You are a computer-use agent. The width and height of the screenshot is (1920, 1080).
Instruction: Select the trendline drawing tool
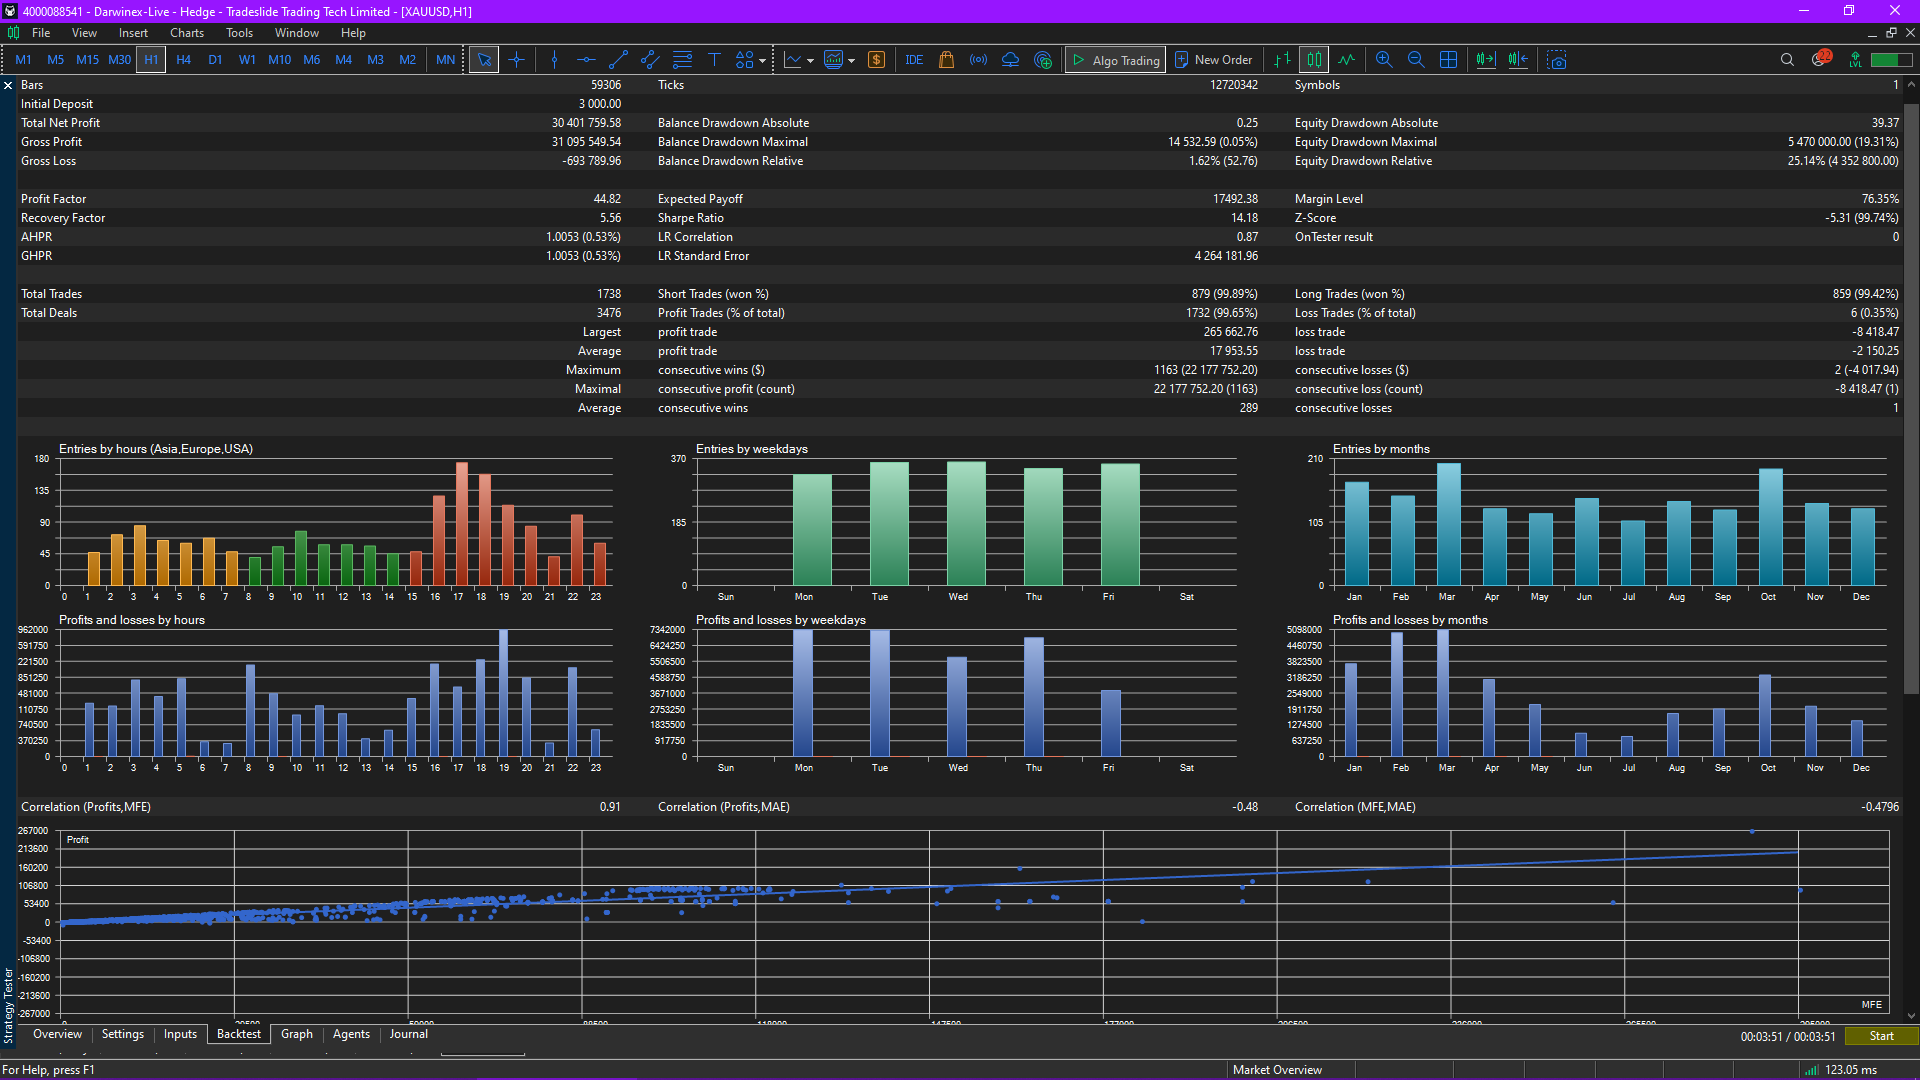coord(618,60)
